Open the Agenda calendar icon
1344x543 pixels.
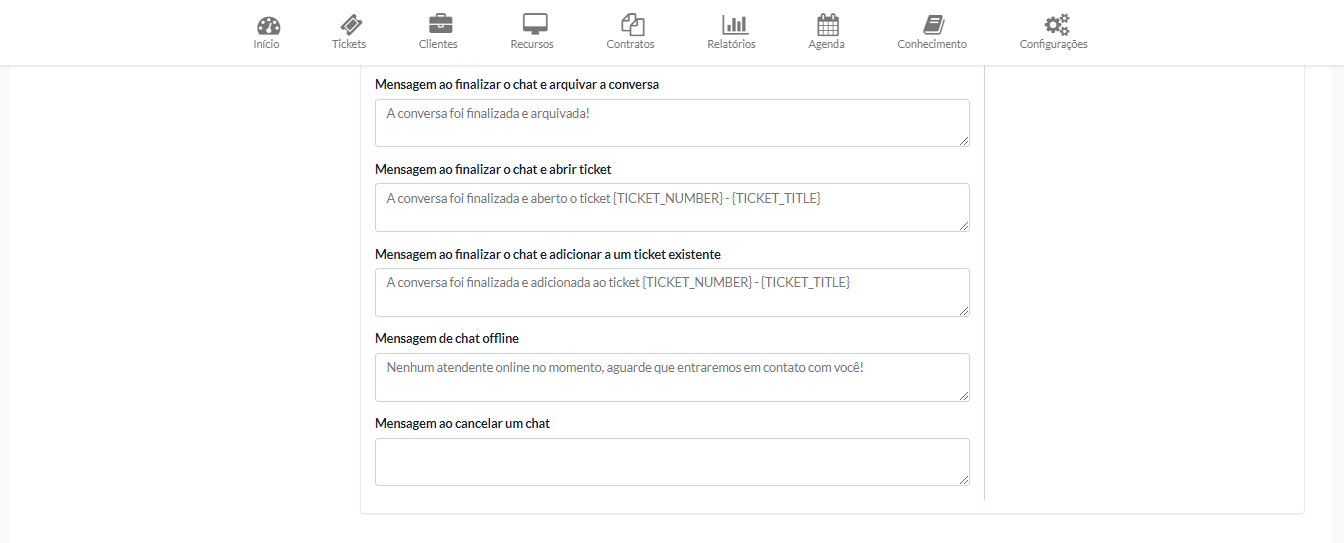click(x=828, y=25)
